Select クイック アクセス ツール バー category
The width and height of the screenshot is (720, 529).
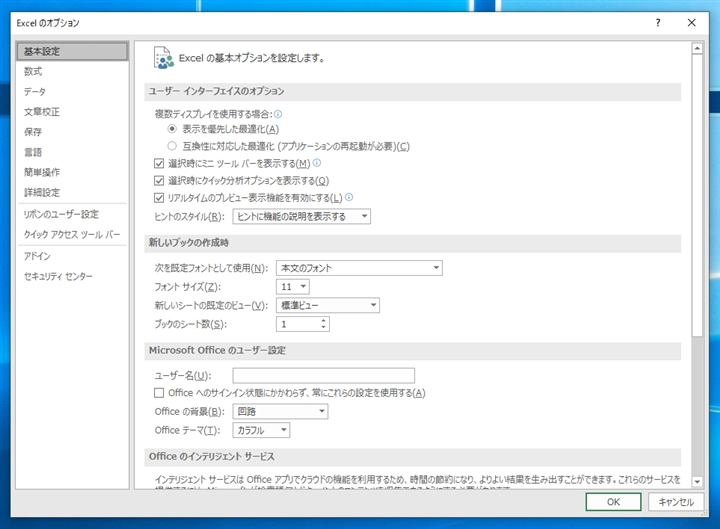pyautogui.click(x=72, y=235)
